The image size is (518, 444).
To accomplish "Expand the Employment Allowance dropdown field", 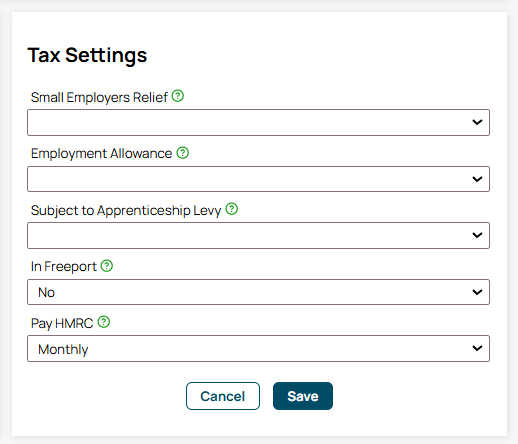I will click(x=258, y=179).
